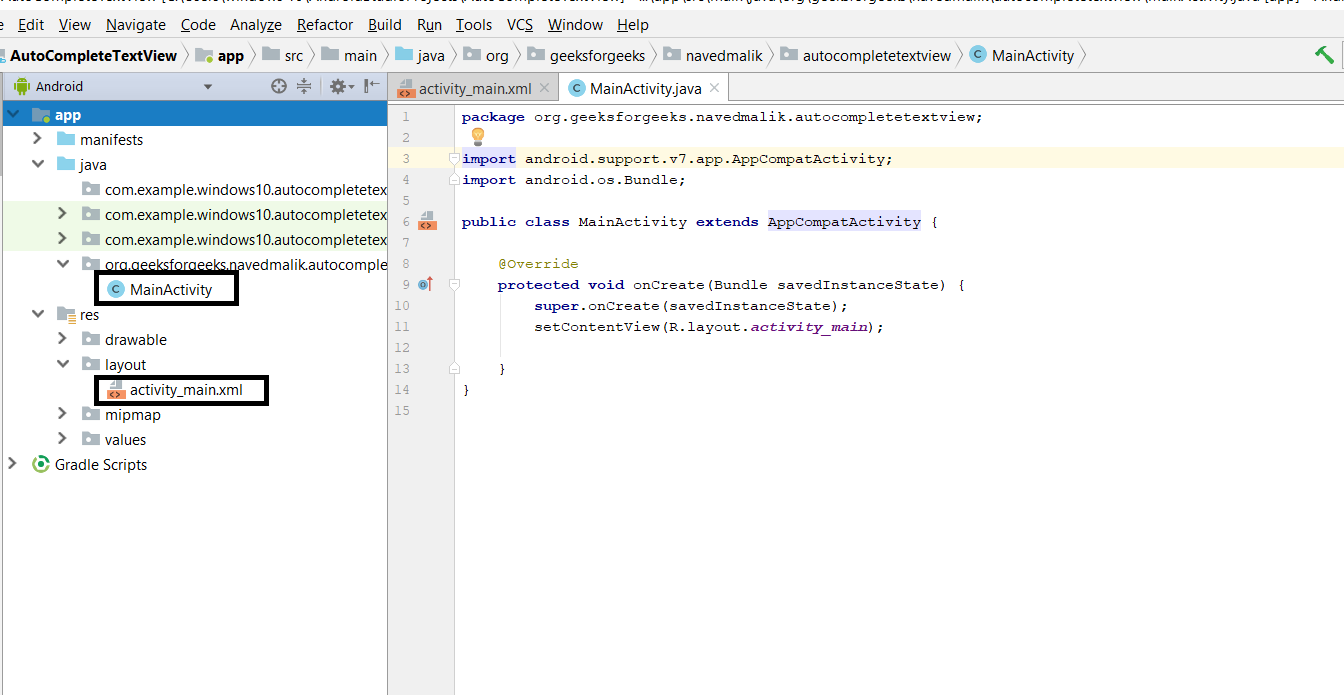Click the MainActivity class icon in breadcrumb
The height and width of the screenshot is (695, 1344).
pos(977,55)
